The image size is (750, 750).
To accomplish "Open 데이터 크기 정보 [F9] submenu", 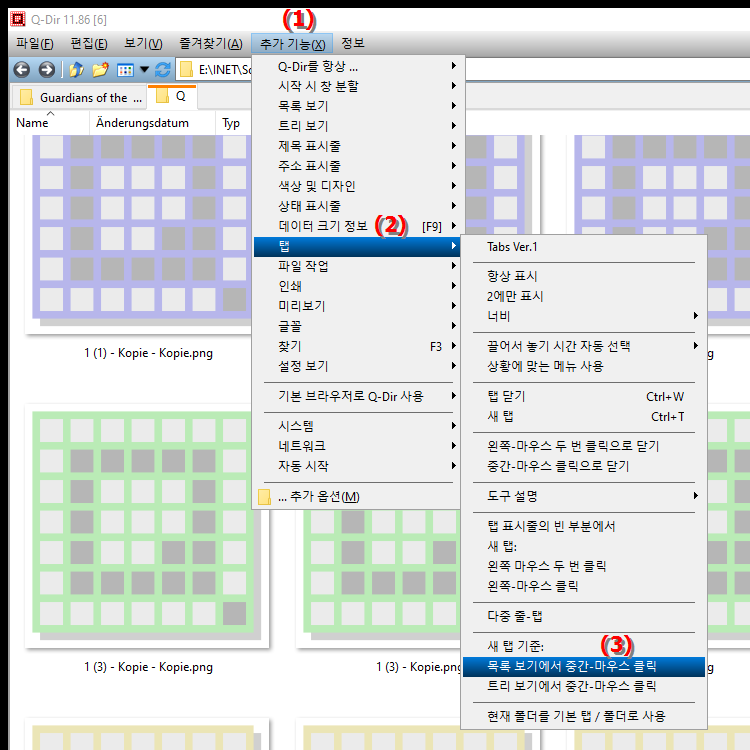I will tap(356, 226).
